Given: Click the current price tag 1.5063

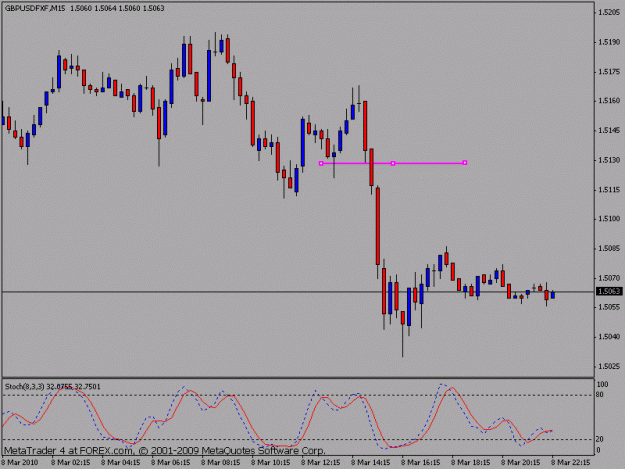Looking at the screenshot, I should pyautogui.click(x=609, y=292).
